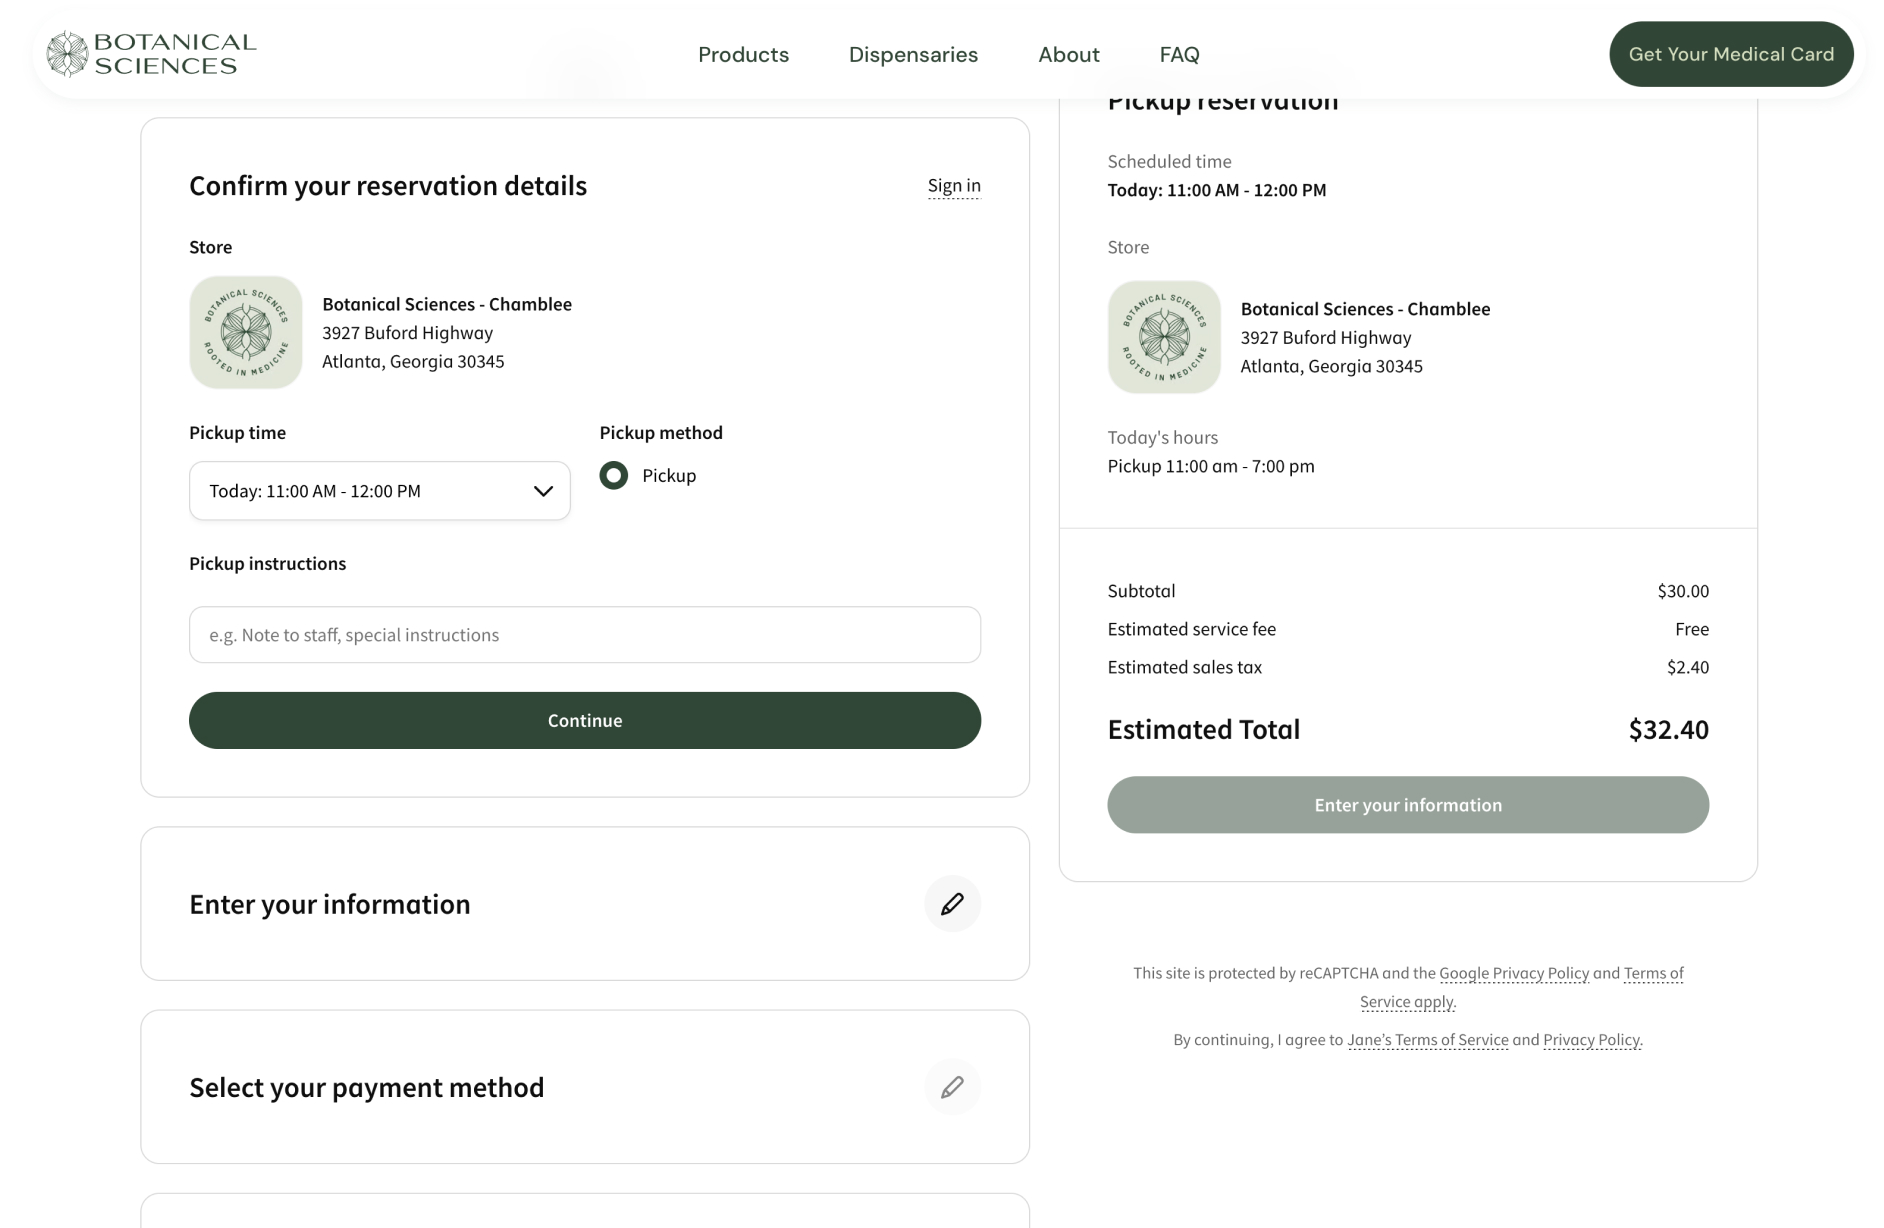Screen dimensions: 1884x1228
Task: Click Atlanta, Georgia 30345 in pickup summary
Action: (1331, 366)
